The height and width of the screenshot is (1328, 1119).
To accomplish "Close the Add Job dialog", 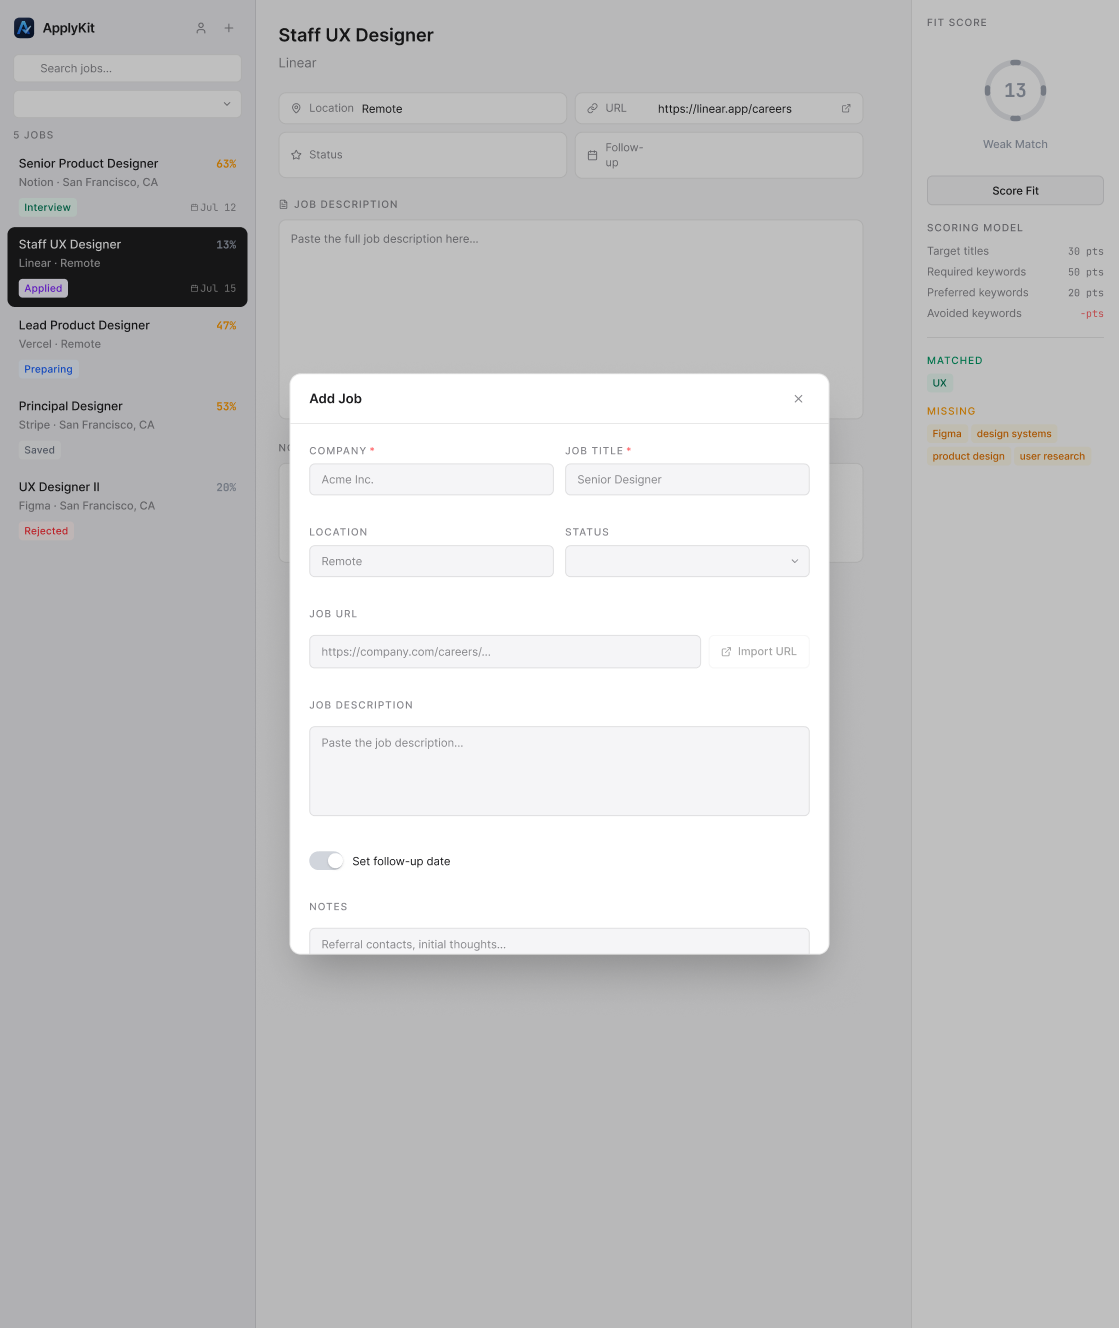I will coord(798,399).
